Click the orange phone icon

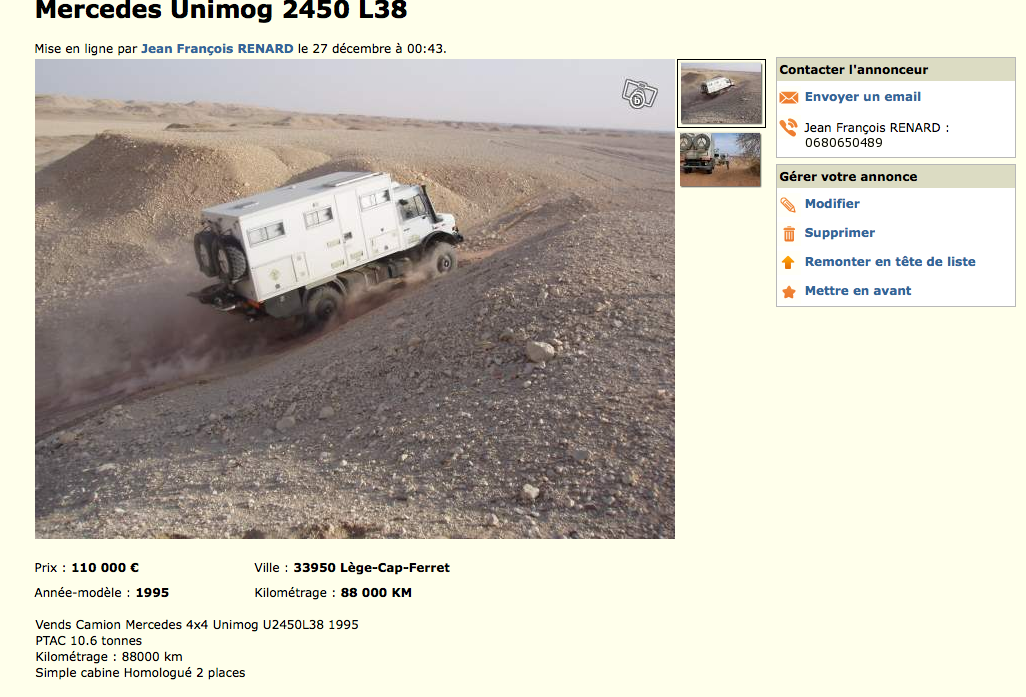click(788, 127)
